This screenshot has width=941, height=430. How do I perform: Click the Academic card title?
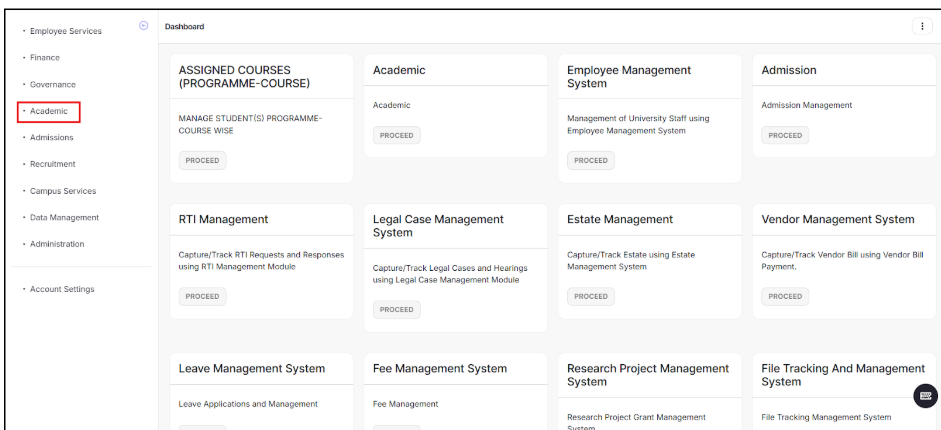coord(399,70)
